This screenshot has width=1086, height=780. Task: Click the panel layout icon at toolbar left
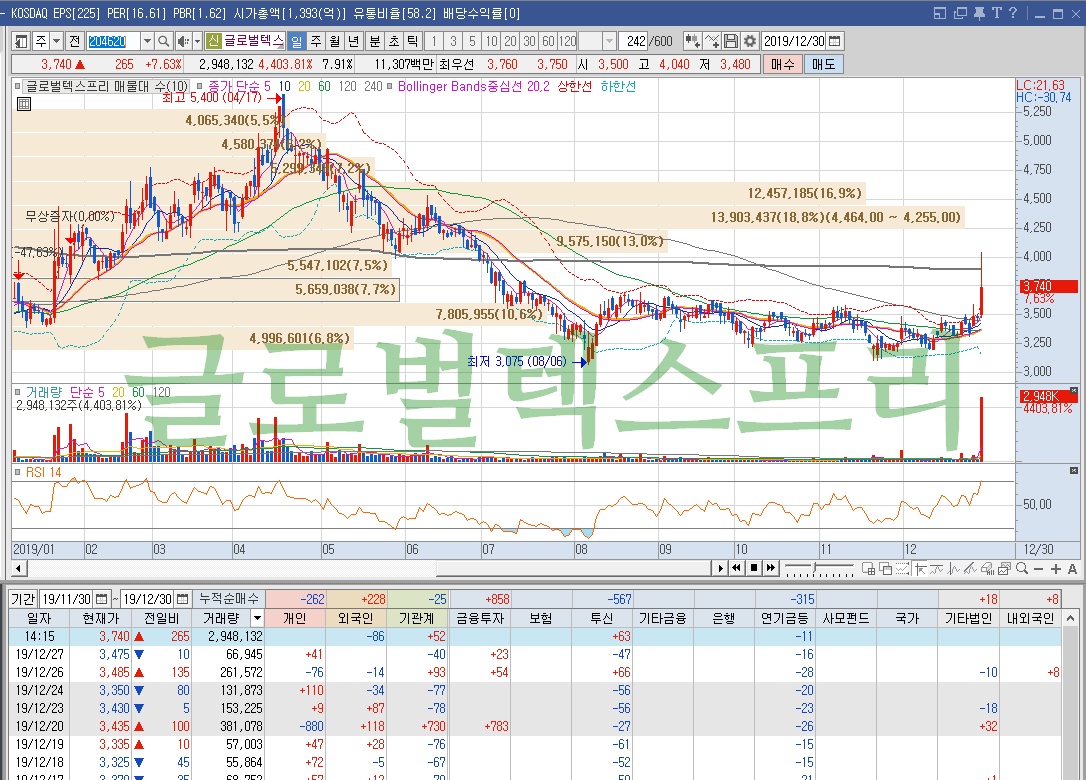[21, 42]
